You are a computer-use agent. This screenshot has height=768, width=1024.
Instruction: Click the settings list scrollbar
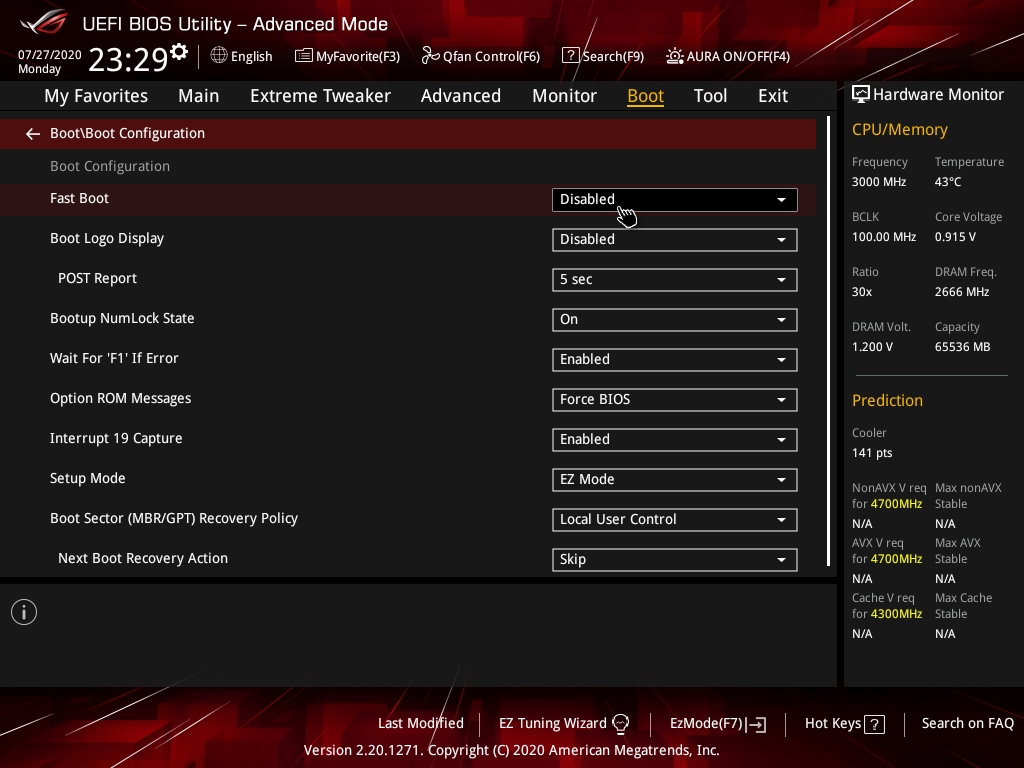point(828,342)
